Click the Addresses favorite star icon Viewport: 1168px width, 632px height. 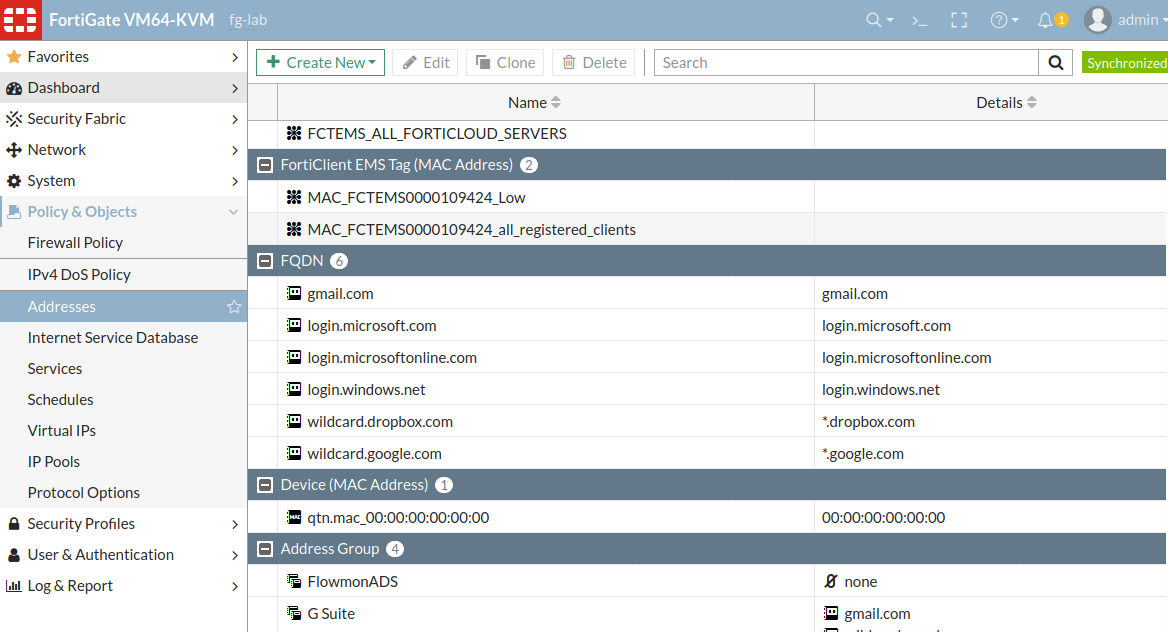234,307
